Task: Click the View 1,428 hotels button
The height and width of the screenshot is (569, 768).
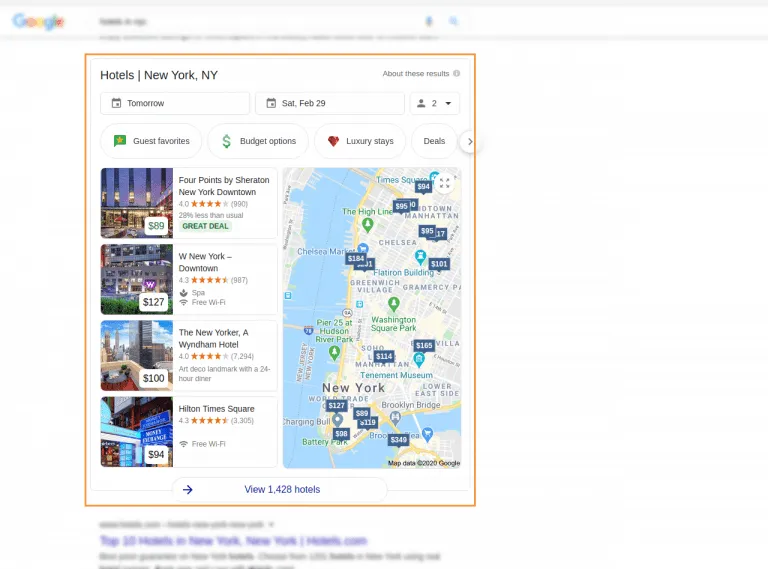Action: [x=279, y=489]
